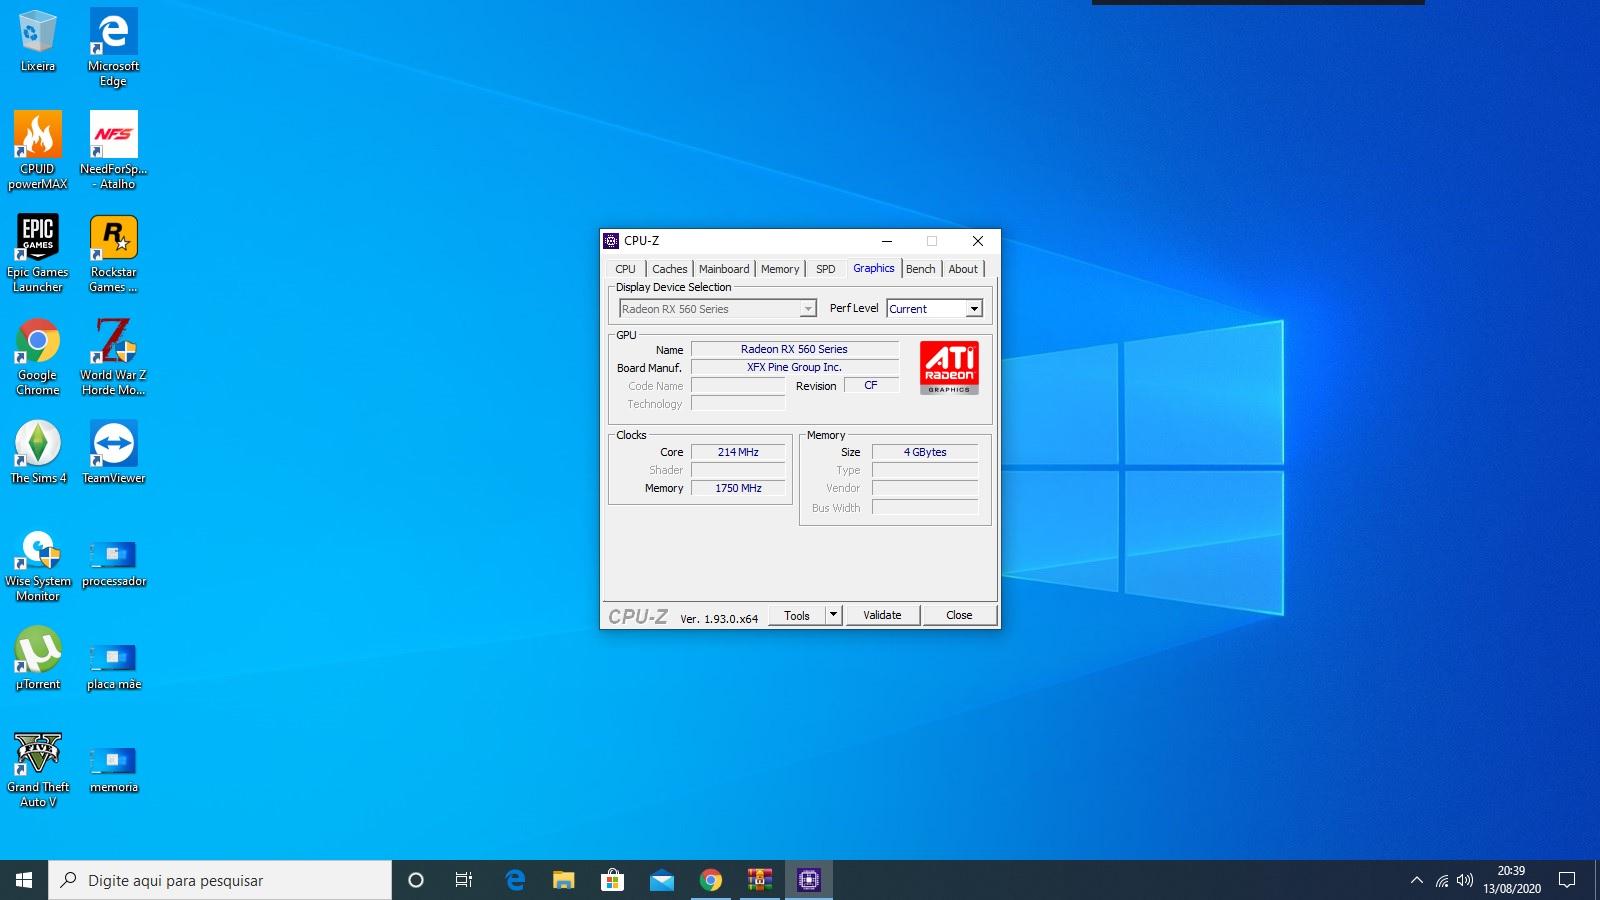Open the Windows Start menu

tap(24, 880)
